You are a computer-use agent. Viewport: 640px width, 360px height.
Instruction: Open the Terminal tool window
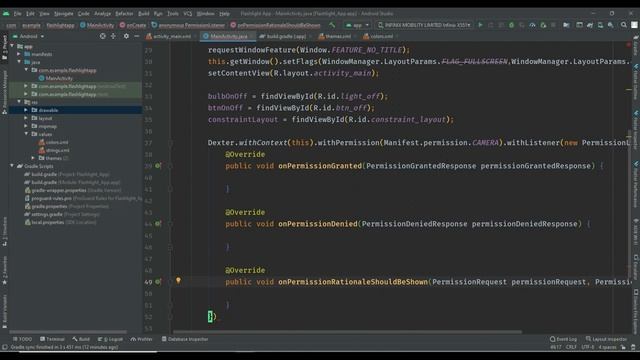coord(52,339)
